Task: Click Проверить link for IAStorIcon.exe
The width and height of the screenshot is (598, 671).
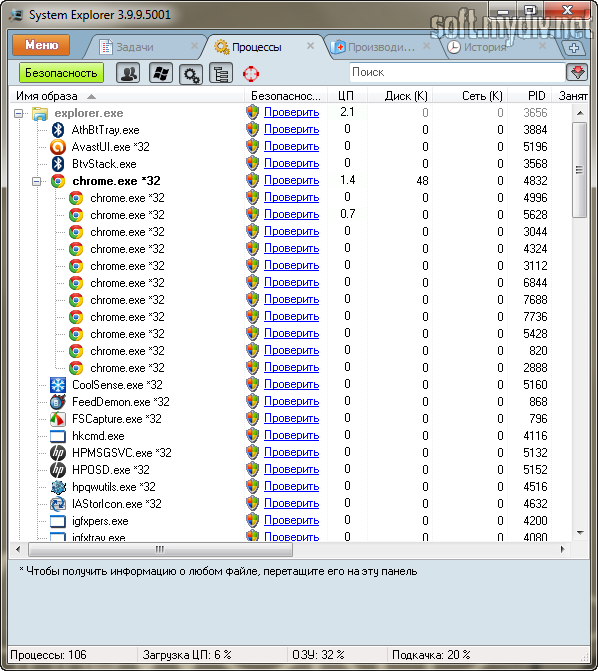Action: (x=291, y=504)
